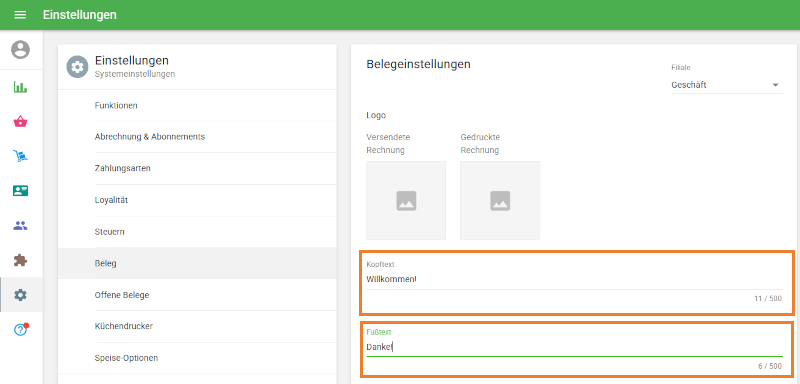Viewport: 800px width, 384px height.
Task: Open the Loyalität settings entry
Action: click(x=197, y=200)
